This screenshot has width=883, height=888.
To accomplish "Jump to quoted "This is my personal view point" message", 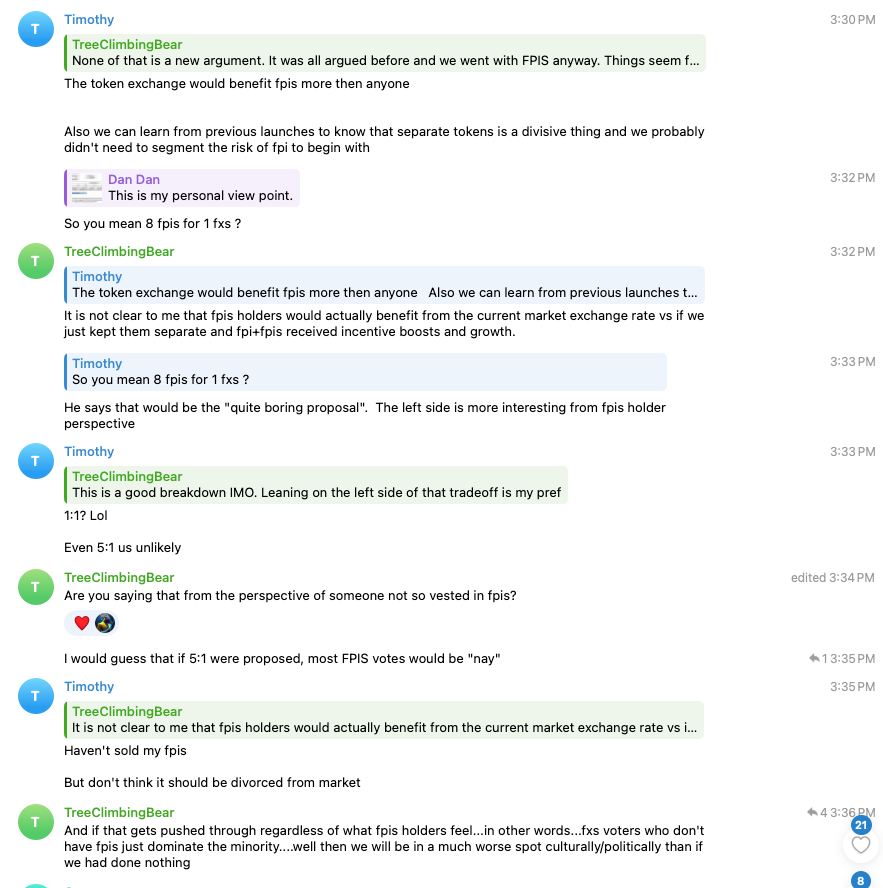I will 200,196.
